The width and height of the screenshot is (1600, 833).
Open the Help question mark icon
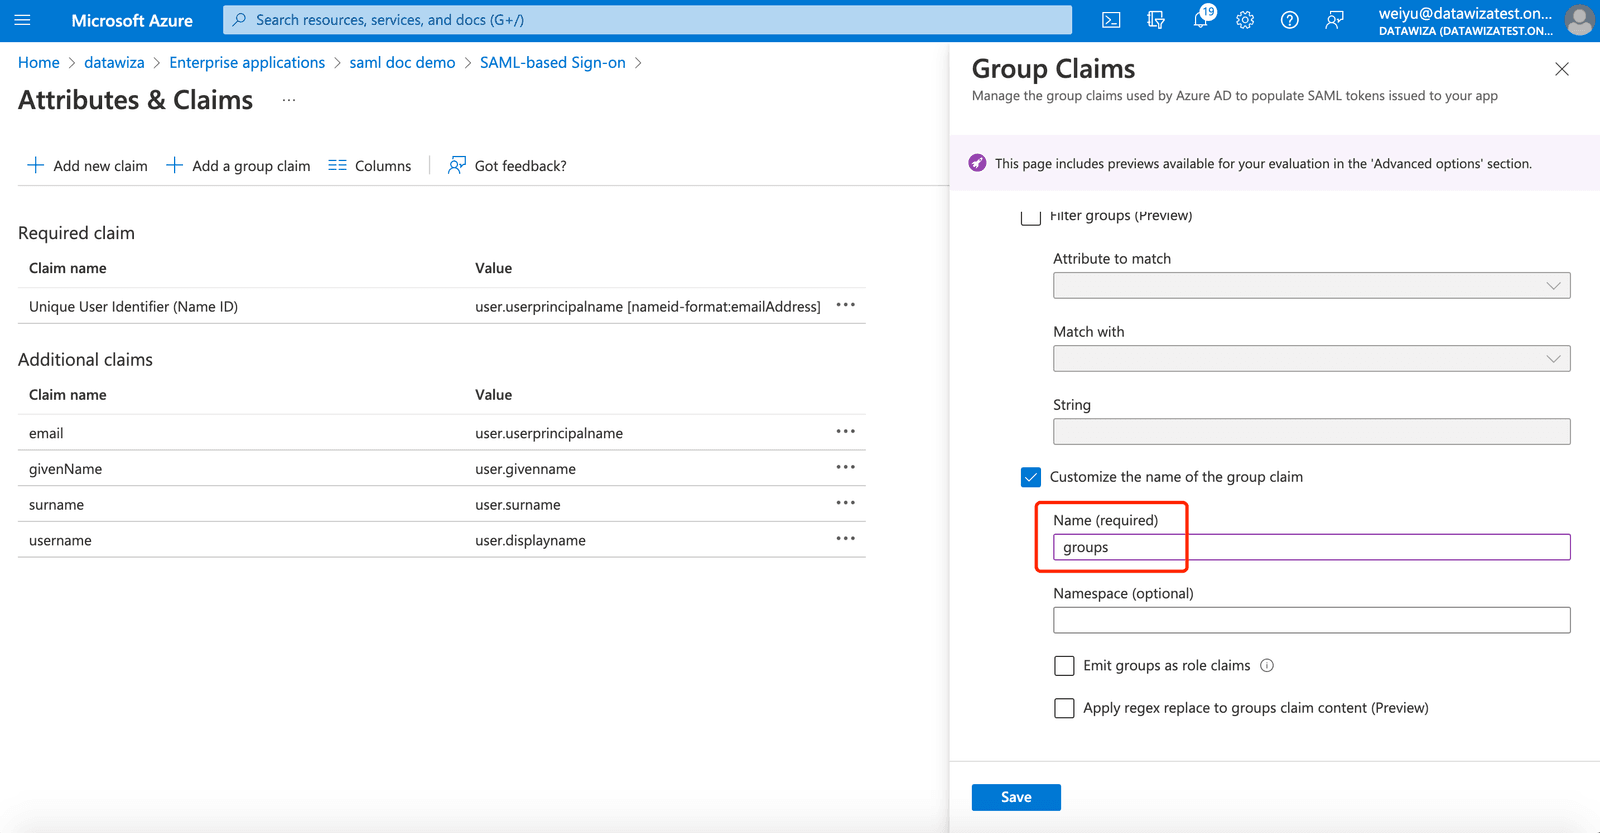click(x=1290, y=20)
